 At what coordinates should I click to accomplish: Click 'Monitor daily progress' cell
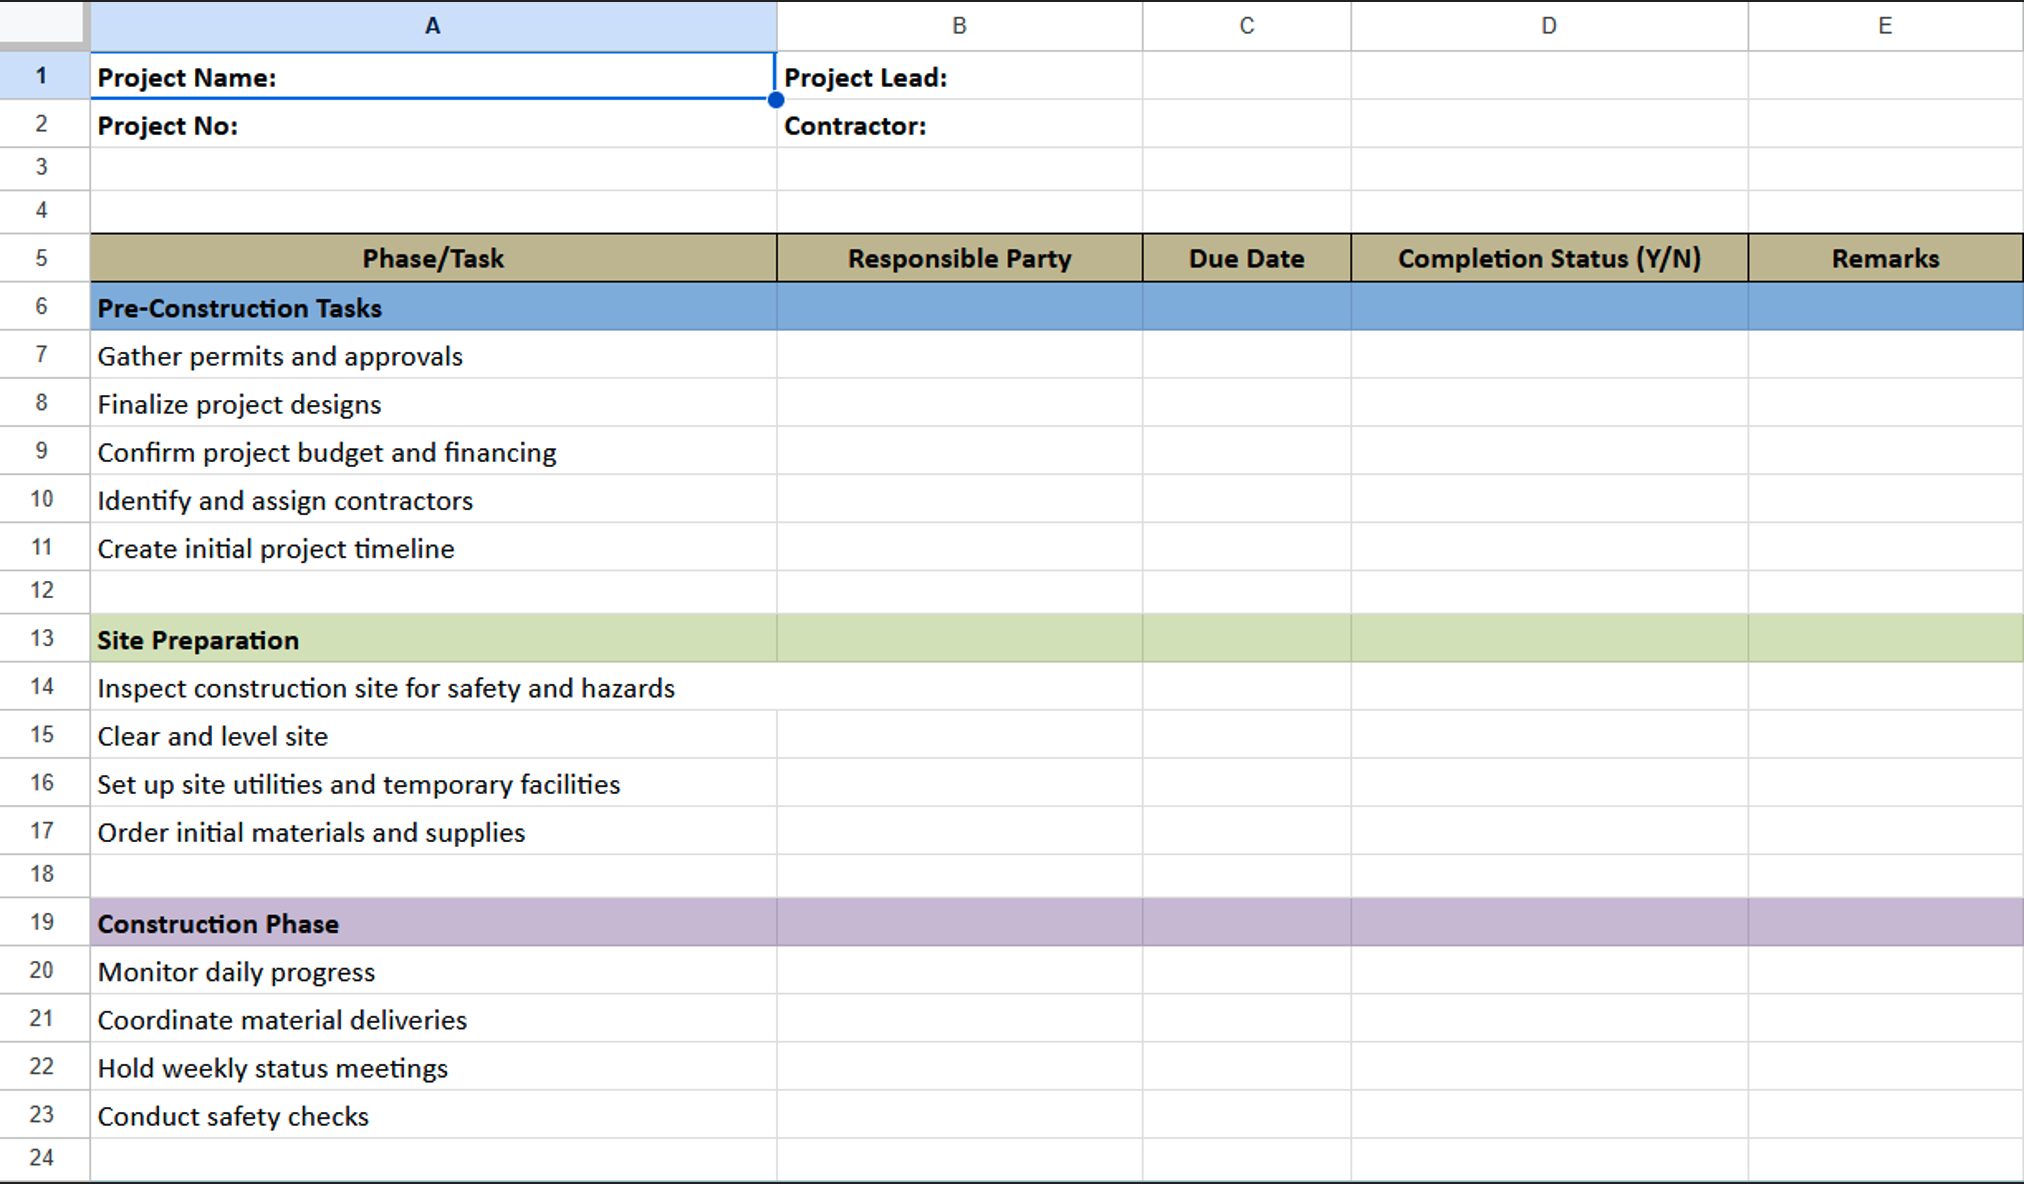(x=433, y=971)
